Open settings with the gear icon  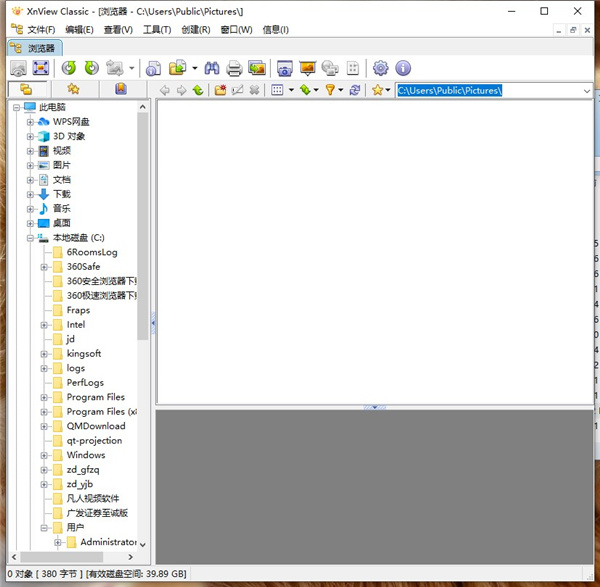pos(380,68)
